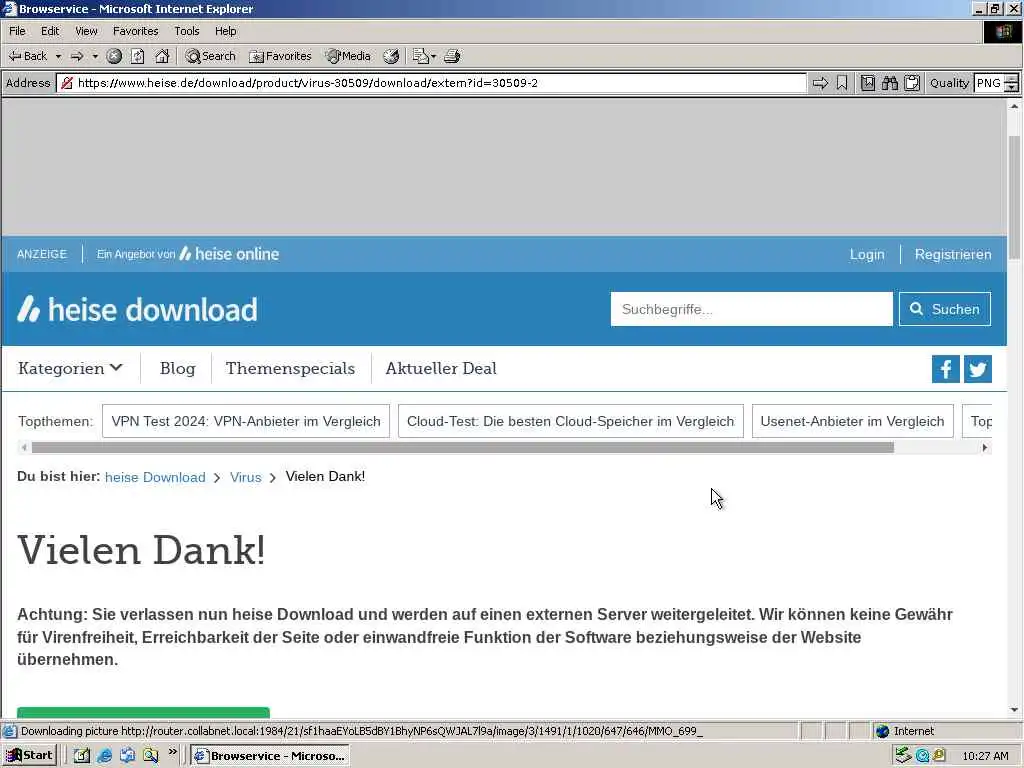Open the Blog tab
Screen dimensions: 1024x768
(178, 368)
